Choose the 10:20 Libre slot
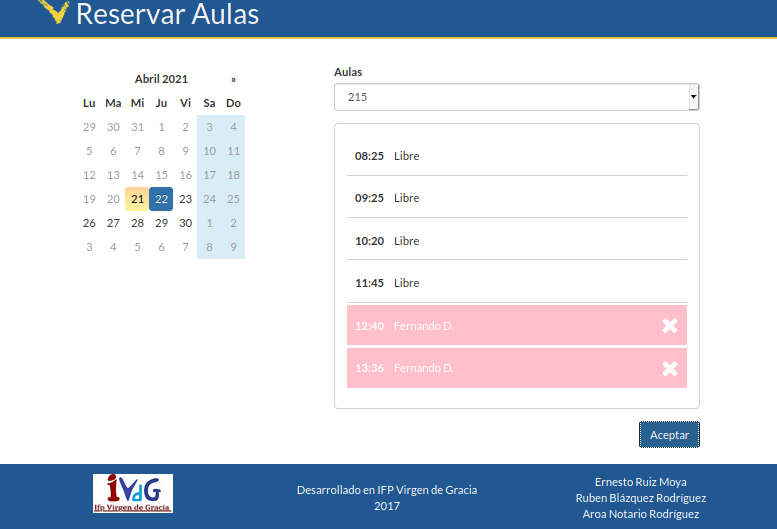This screenshot has width=777, height=529. pyautogui.click(x=516, y=241)
